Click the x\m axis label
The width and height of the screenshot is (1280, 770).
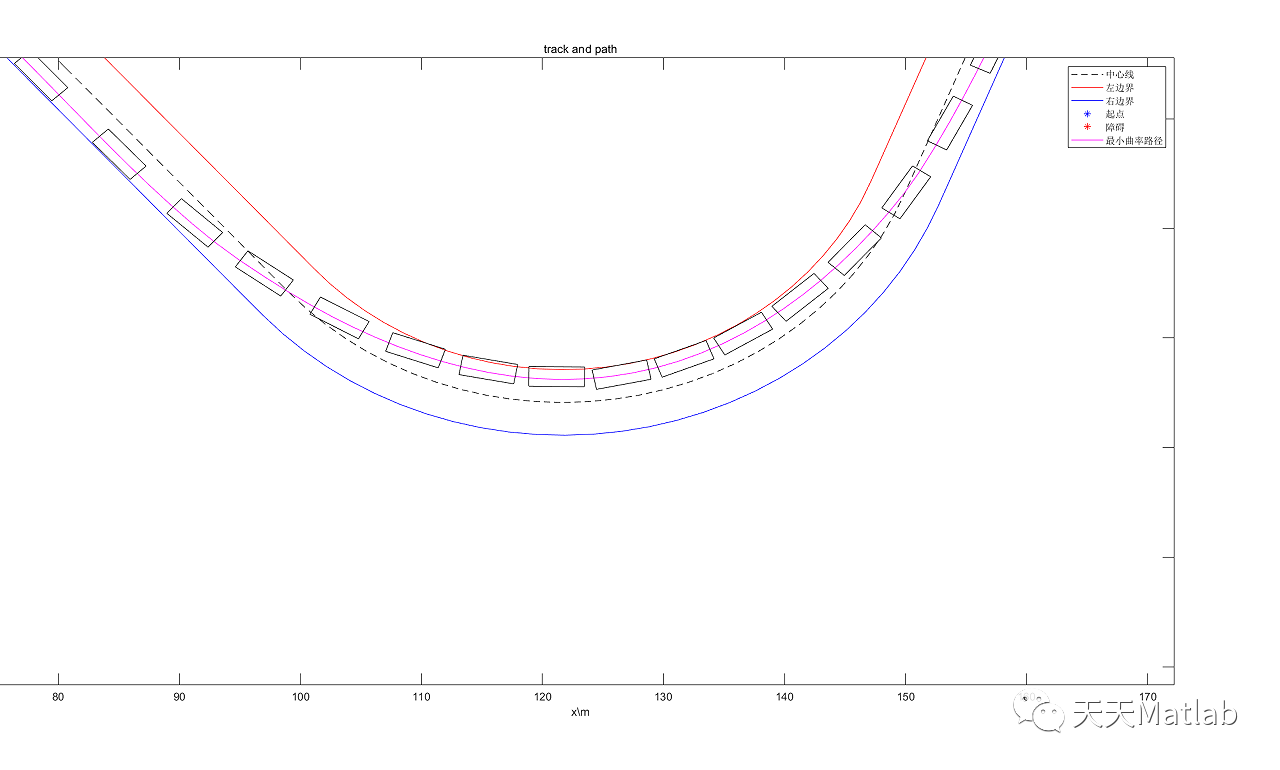pyautogui.click(x=580, y=712)
